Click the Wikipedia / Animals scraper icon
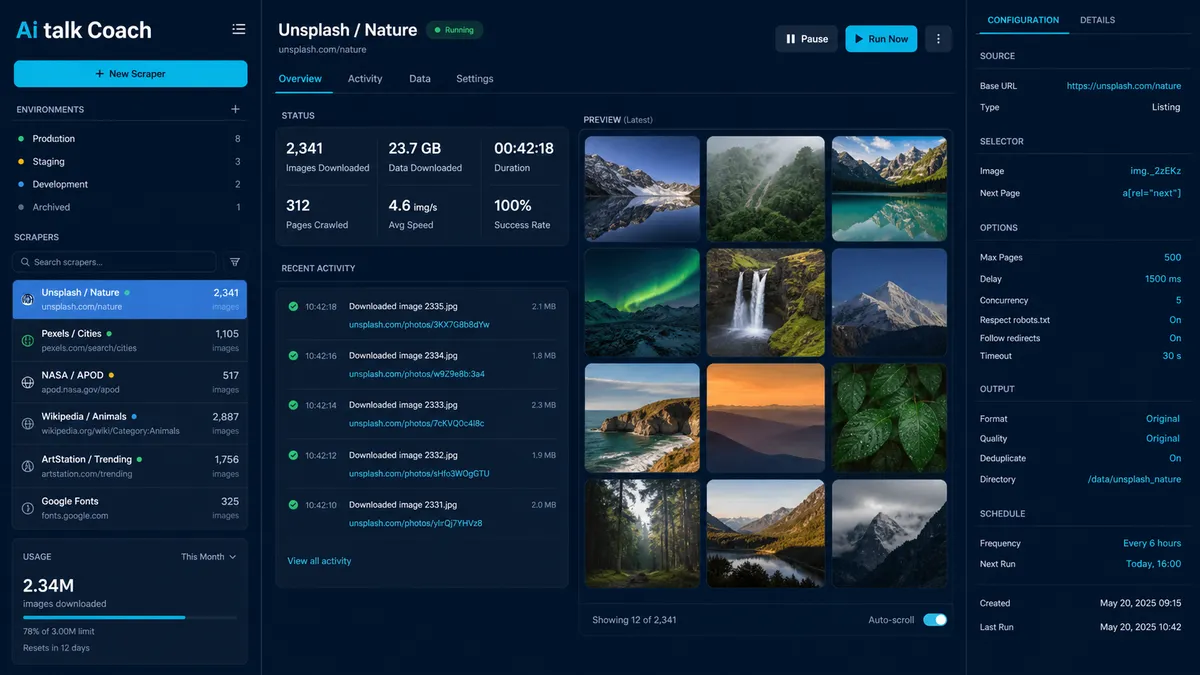The image size is (1200, 675). (x=28, y=424)
